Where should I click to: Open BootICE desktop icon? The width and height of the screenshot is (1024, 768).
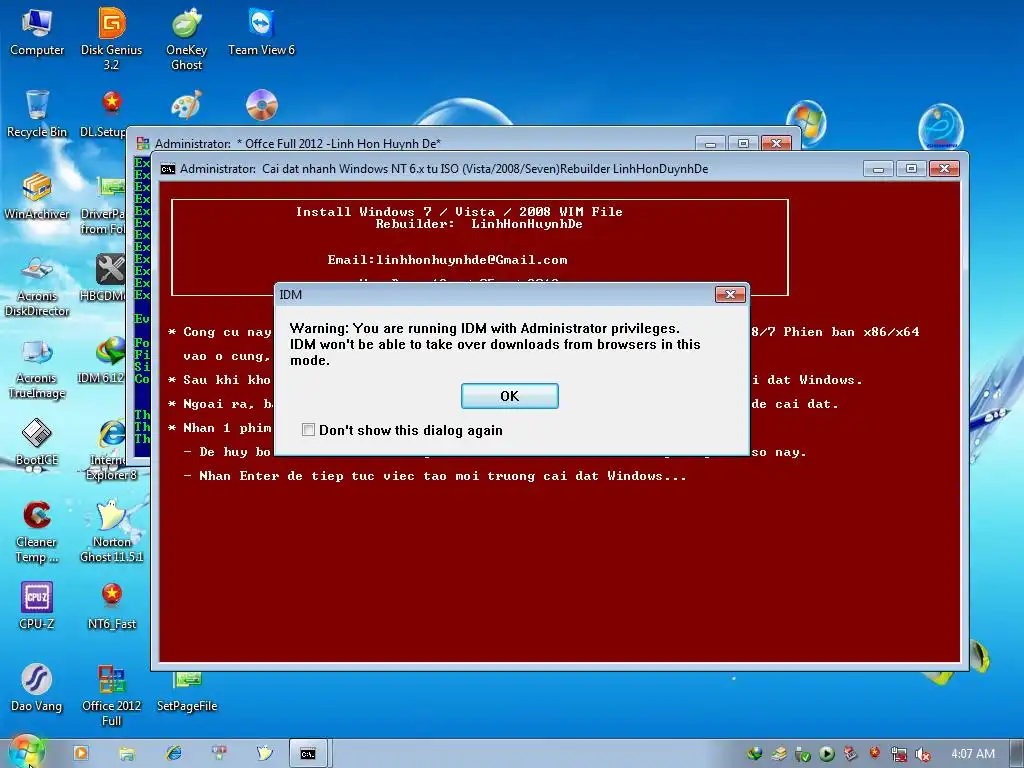click(x=37, y=443)
